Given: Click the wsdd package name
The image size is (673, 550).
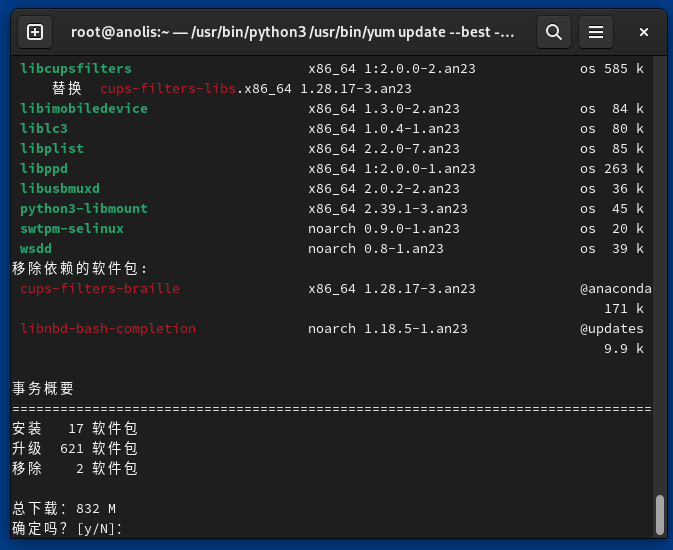Looking at the screenshot, I should (x=36, y=249).
